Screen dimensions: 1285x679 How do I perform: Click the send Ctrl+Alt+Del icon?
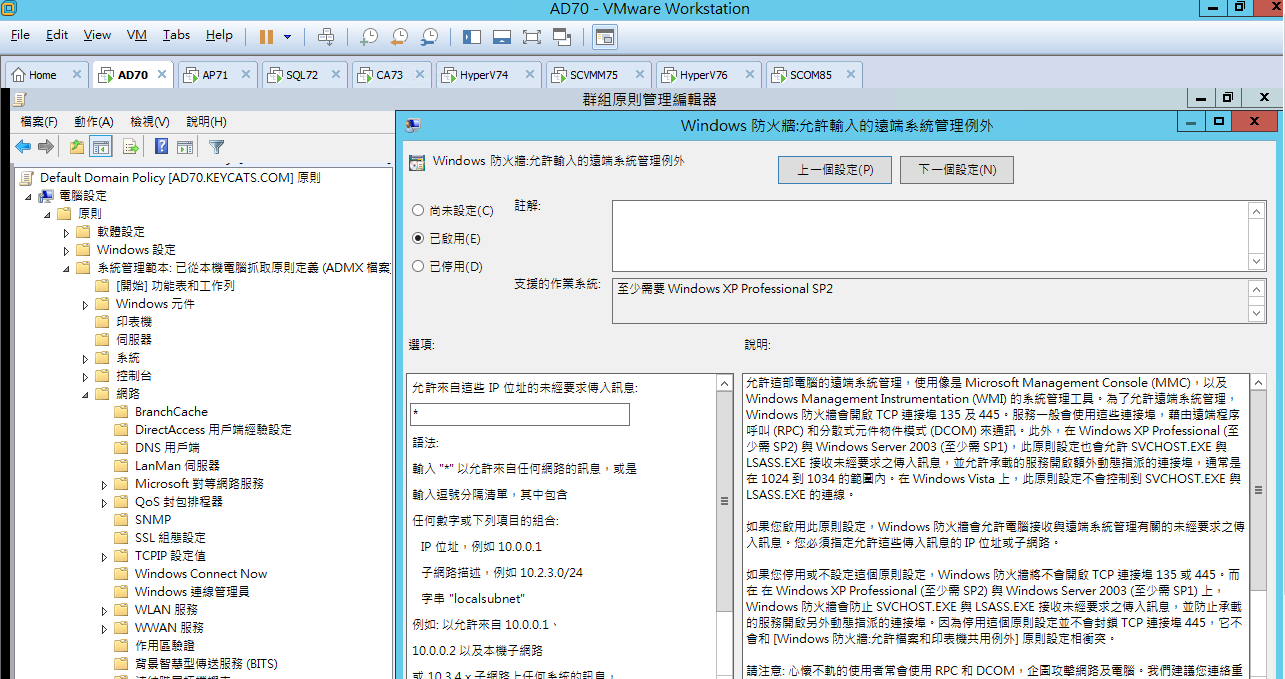(x=326, y=37)
